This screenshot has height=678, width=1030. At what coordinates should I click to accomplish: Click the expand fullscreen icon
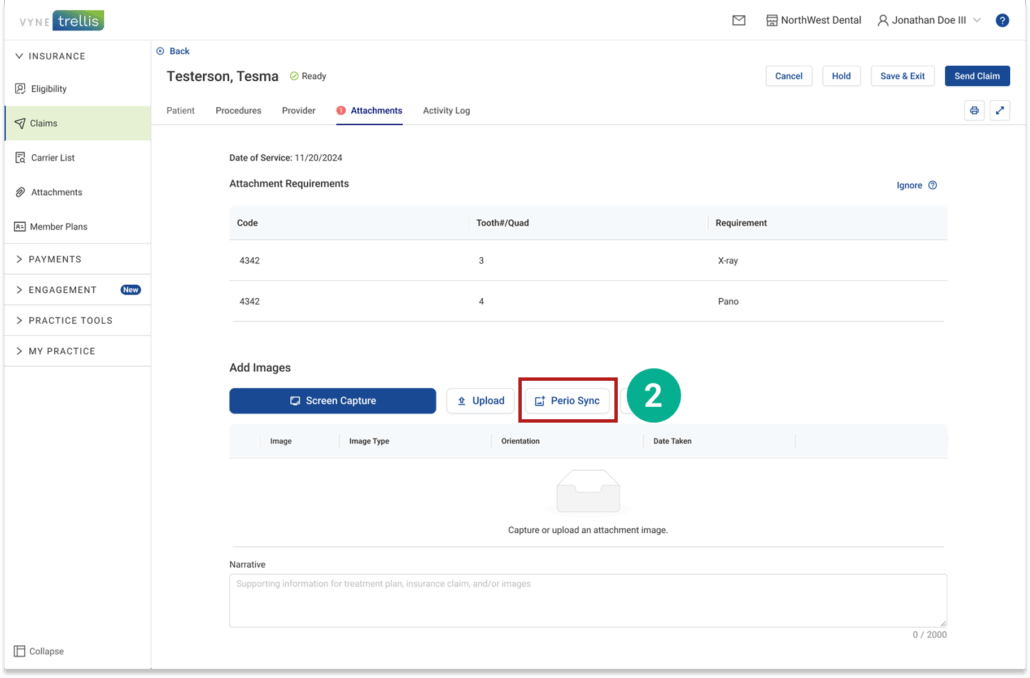999,111
